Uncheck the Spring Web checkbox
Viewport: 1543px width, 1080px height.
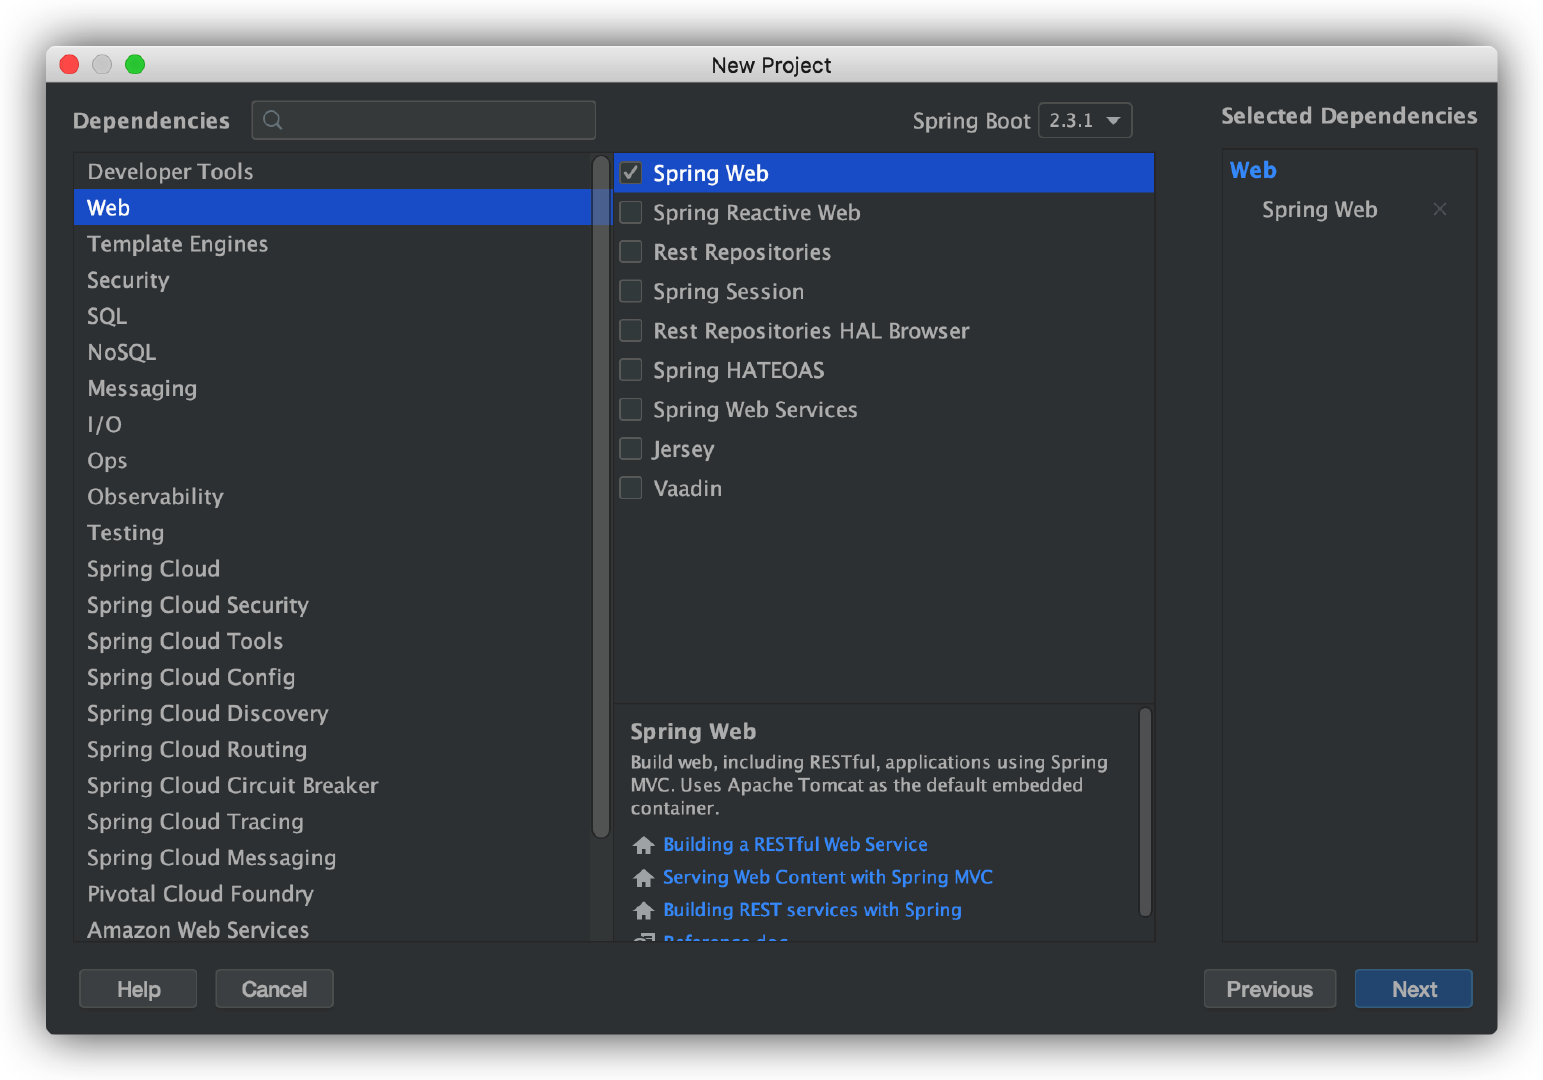point(631,173)
